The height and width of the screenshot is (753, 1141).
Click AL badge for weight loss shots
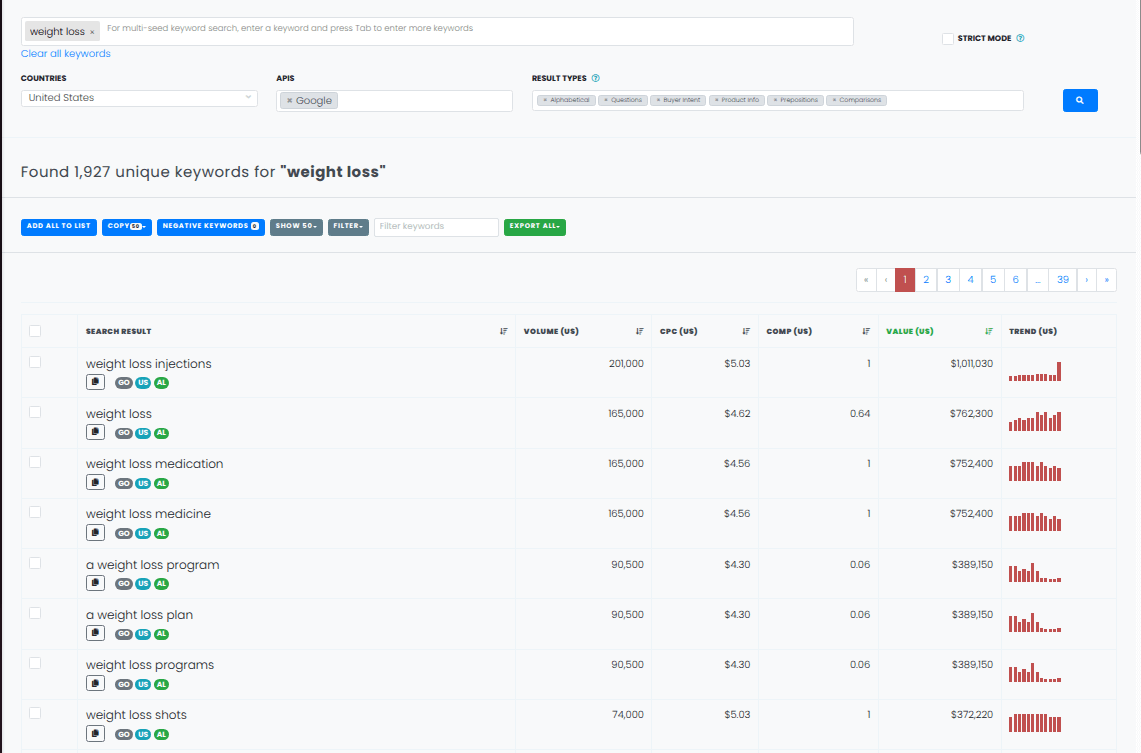click(162, 734)
